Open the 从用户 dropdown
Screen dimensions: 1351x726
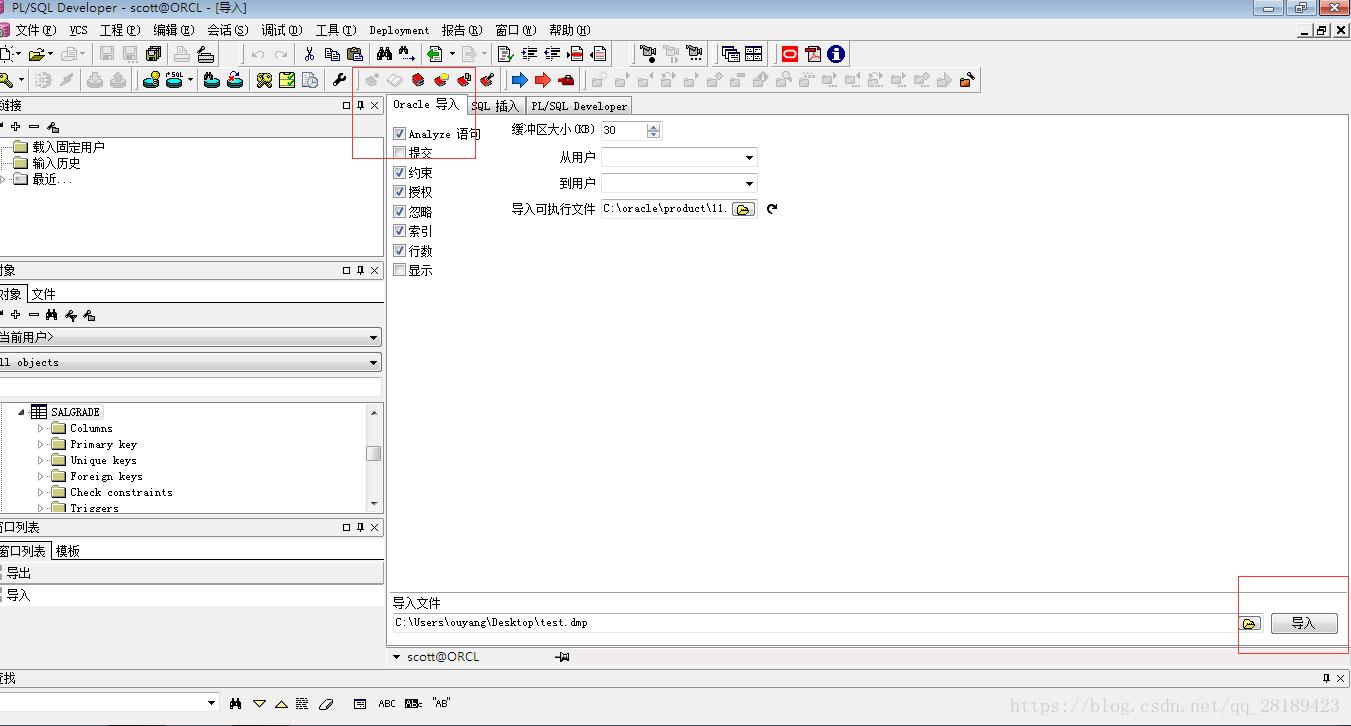[748, 157]
